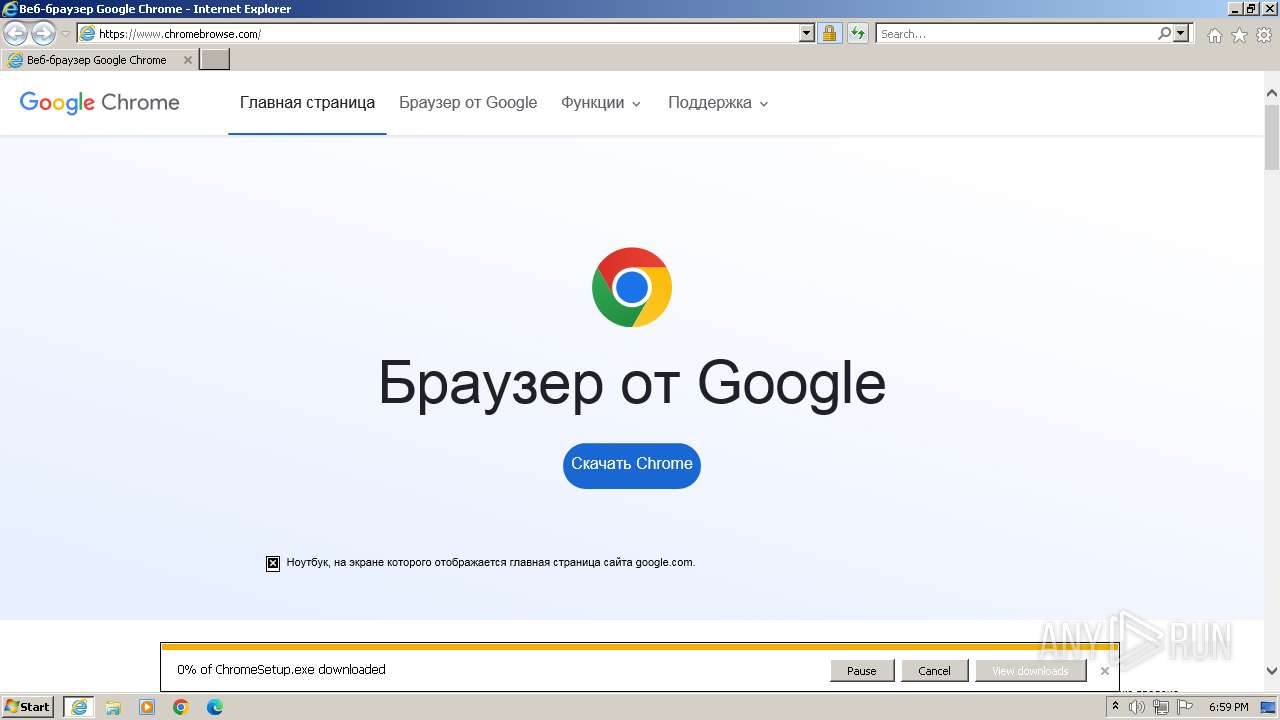Expand the Поддержка menu
This screenshot has height=720, width=1280.
[718, 102]
